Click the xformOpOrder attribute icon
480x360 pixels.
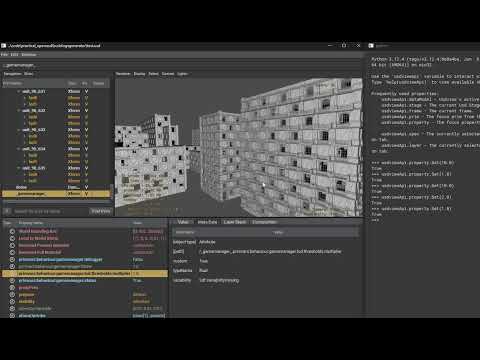(x=12, y=308)
